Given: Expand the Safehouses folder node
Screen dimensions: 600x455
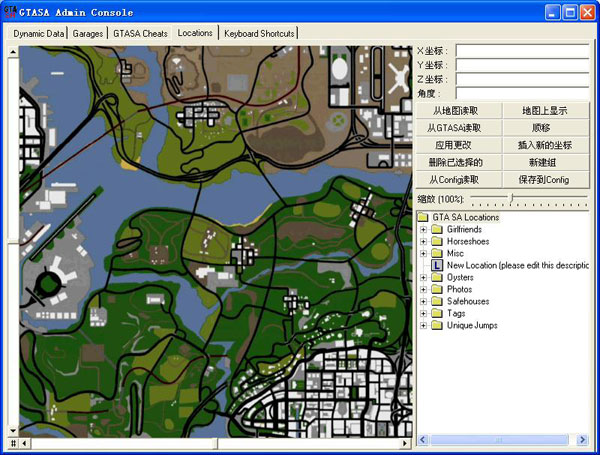Looking at the screenshot, I should click(424, 302).
